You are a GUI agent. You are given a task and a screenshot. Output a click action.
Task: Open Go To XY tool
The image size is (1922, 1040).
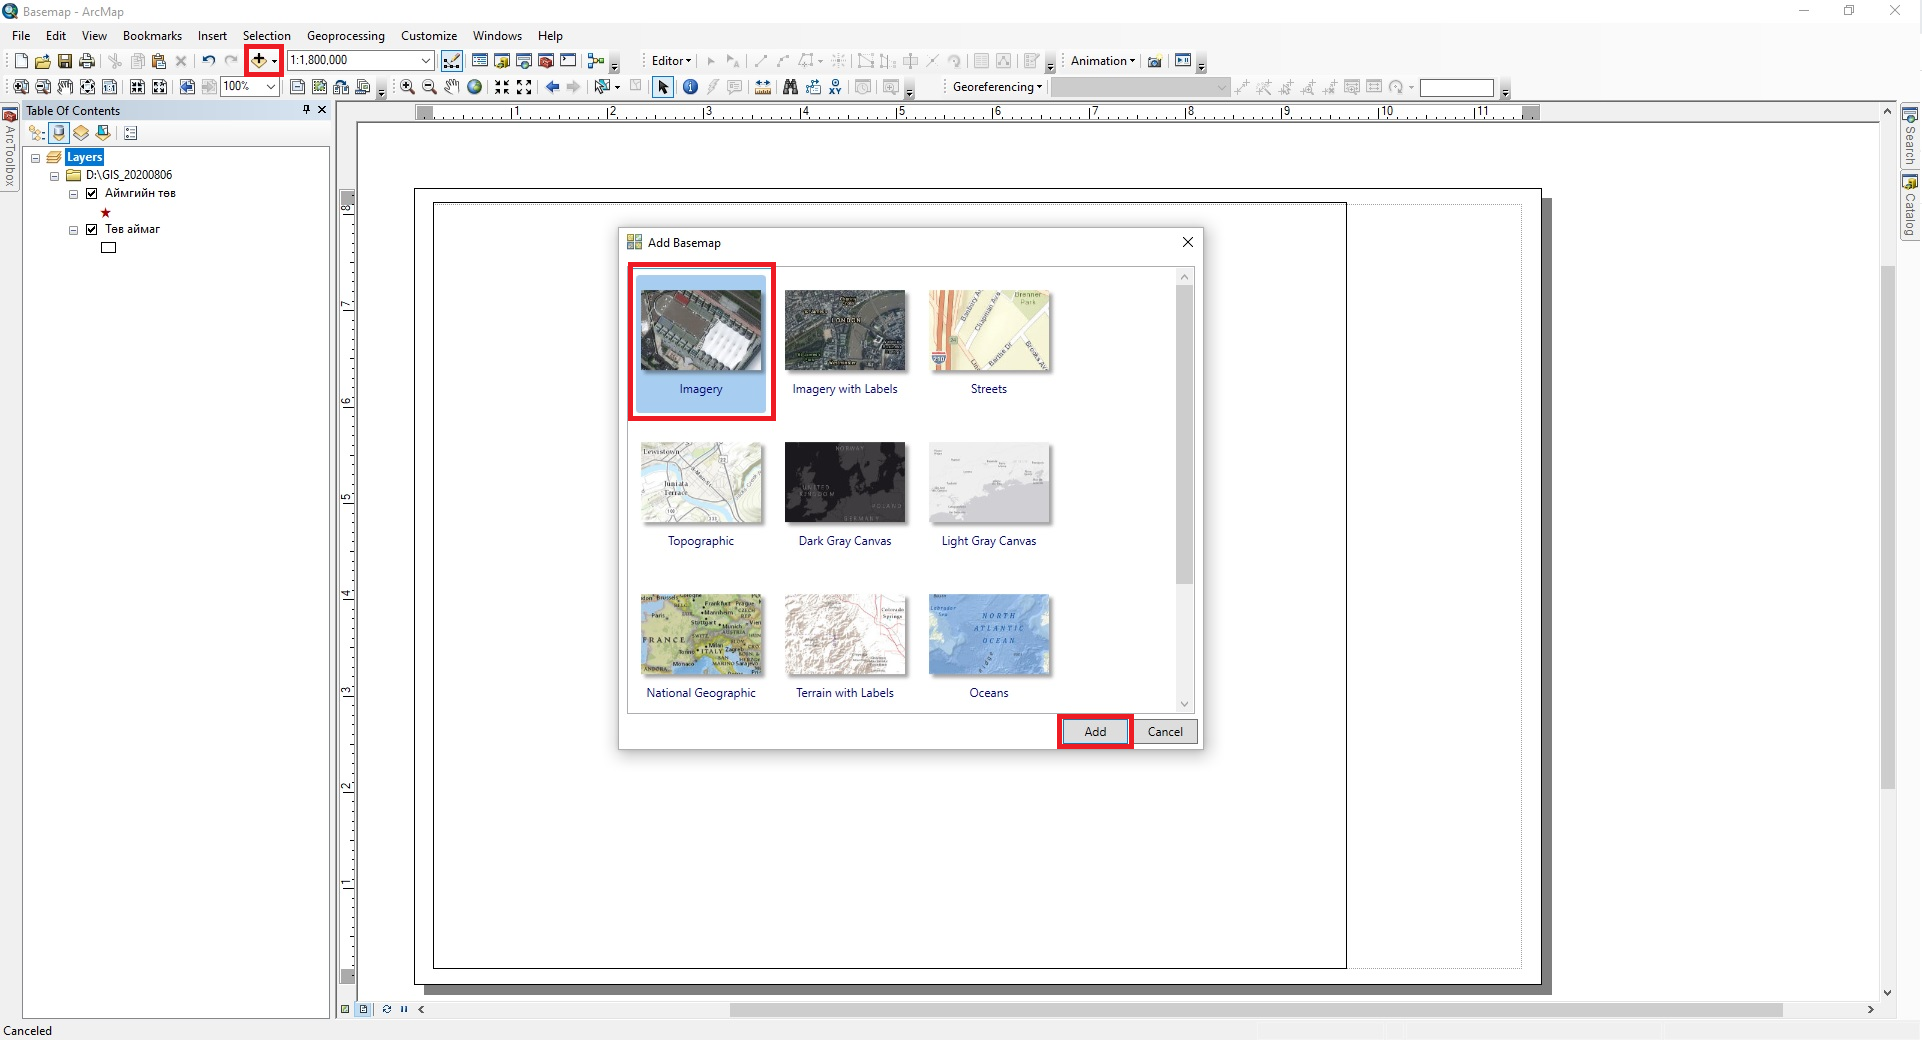(835, 87)
